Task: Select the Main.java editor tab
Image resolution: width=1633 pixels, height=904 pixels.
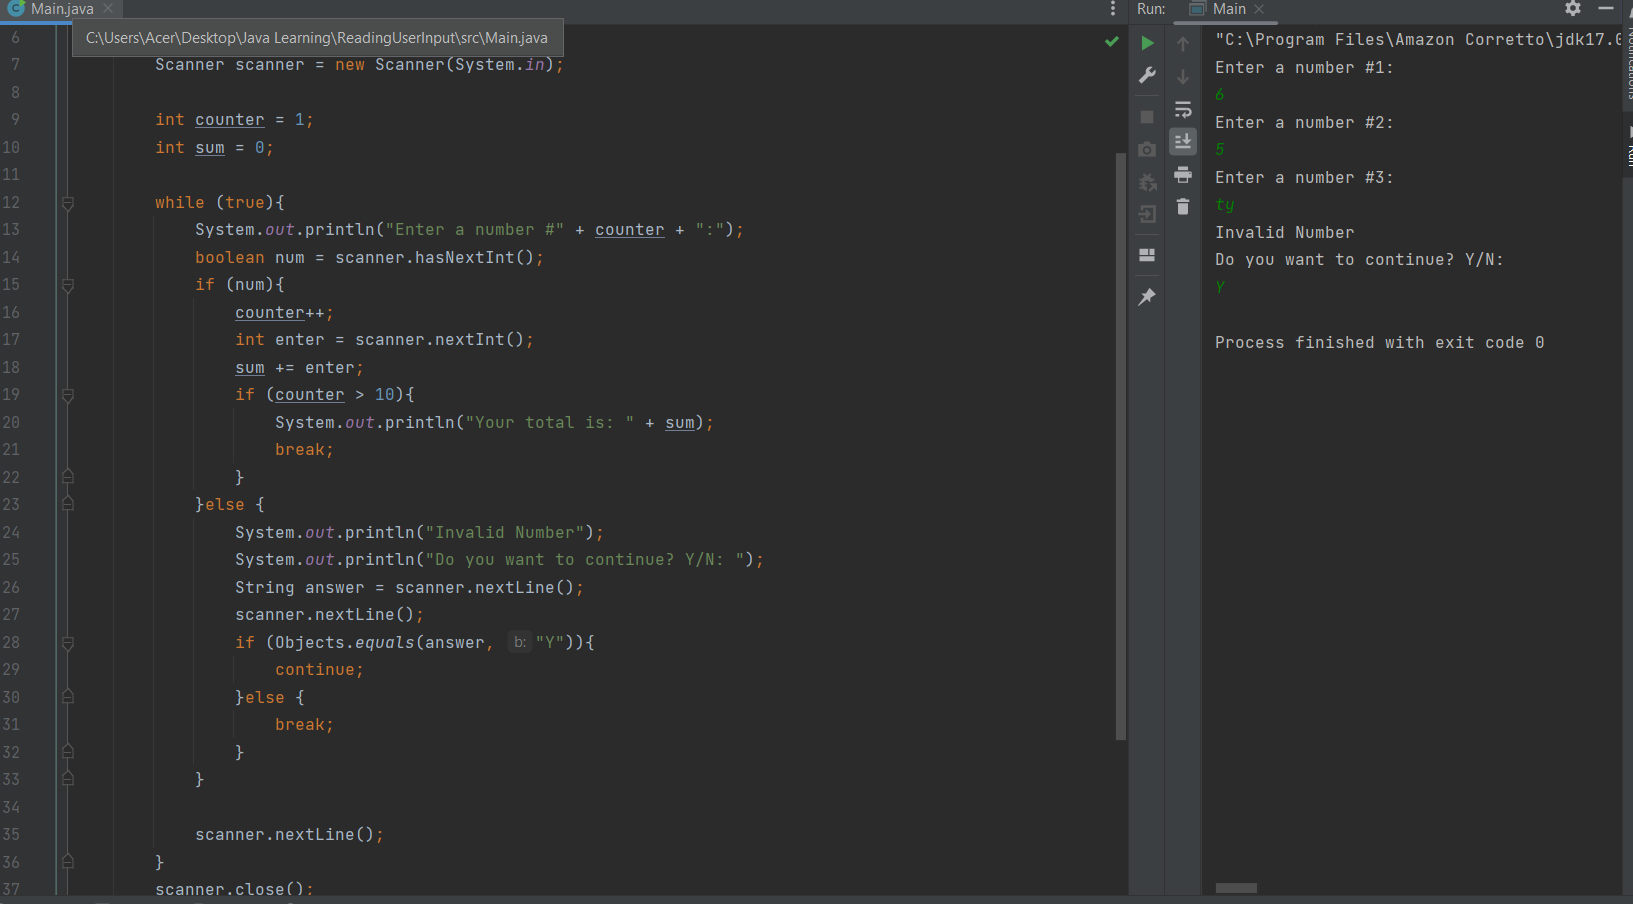Action: coord(61,9)
